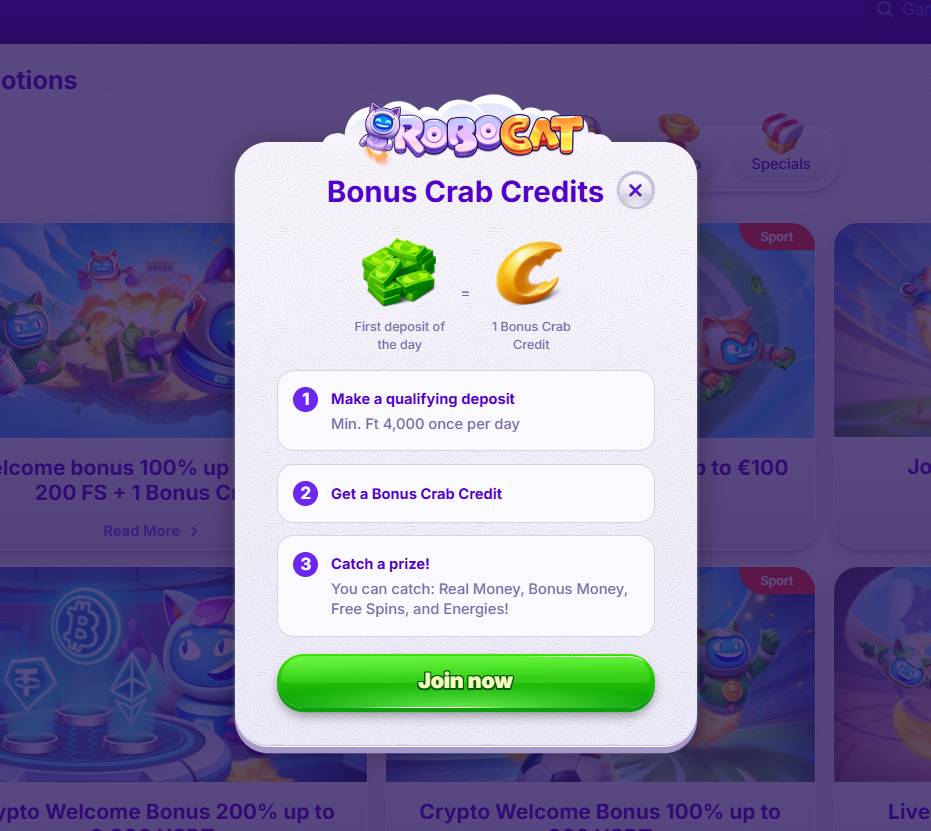Open the Catch a prize! card
Screen dimensions: 931x831
point(466,586)
